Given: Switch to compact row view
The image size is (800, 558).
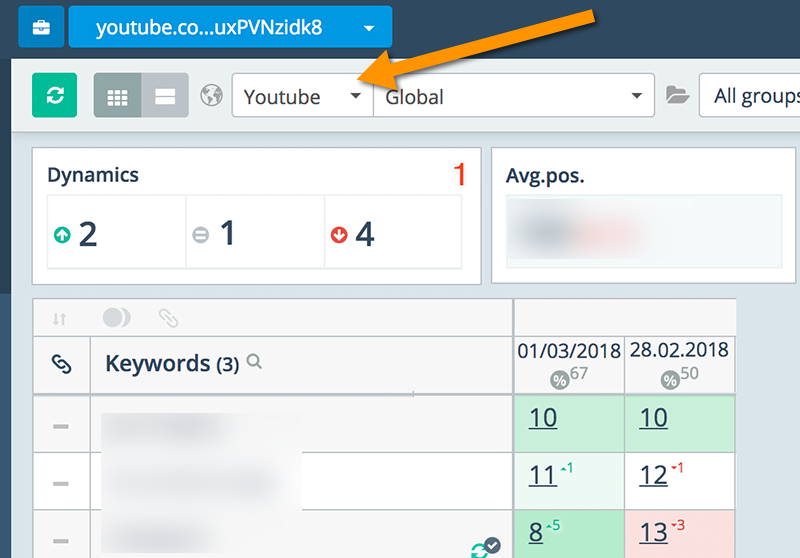Looking at the screenshot, I should tap(165, 96).
